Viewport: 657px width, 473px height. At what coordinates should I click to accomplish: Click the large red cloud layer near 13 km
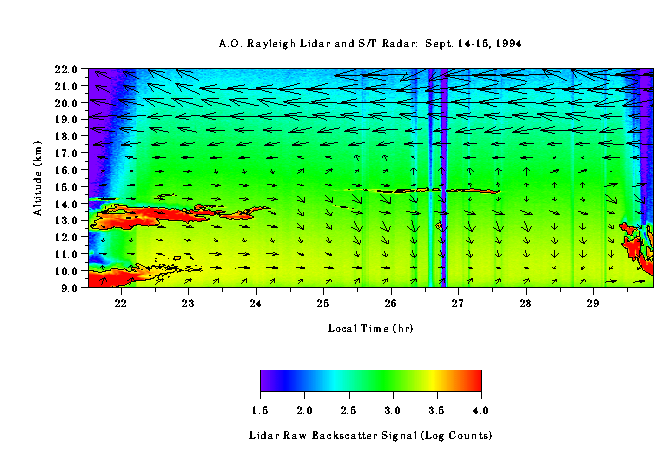tap(150, 217)
